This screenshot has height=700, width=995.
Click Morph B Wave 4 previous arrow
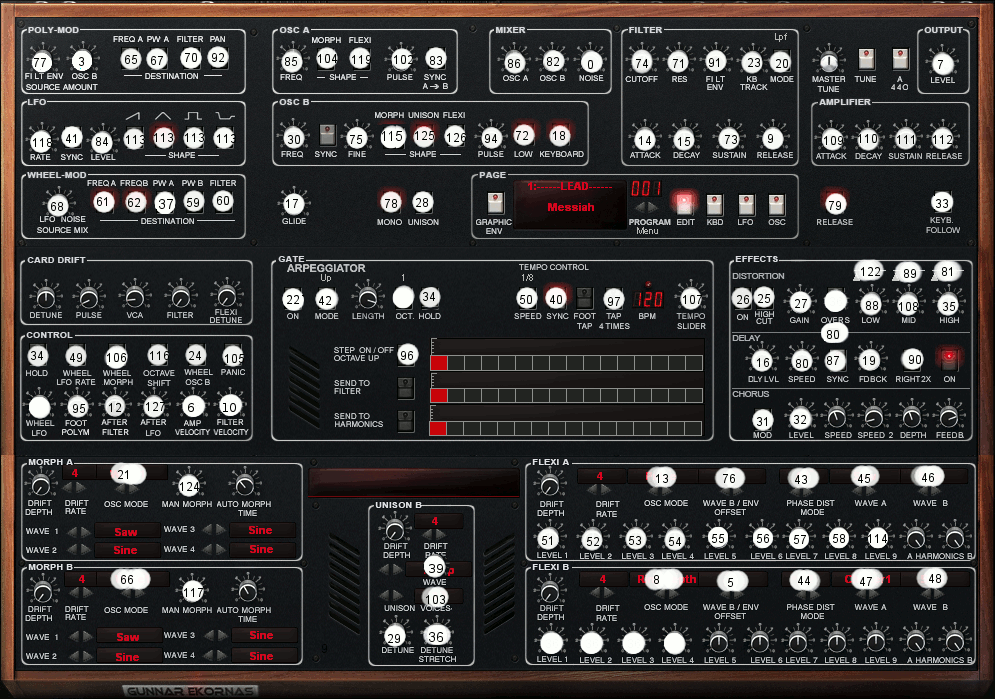[x=207, y=655]
